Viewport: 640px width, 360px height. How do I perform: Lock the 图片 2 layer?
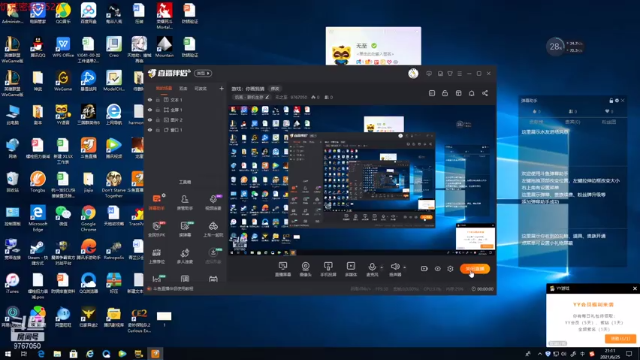(x=158, y=120)
